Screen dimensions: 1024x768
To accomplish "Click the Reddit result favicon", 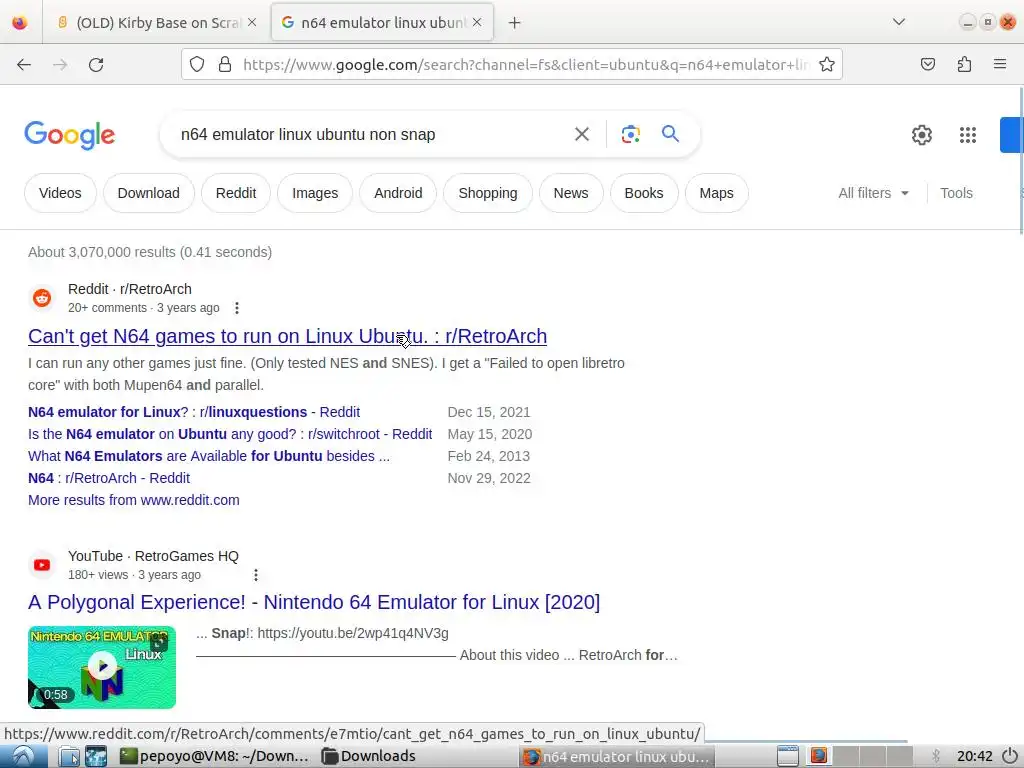I will click(x=42, y=298).
